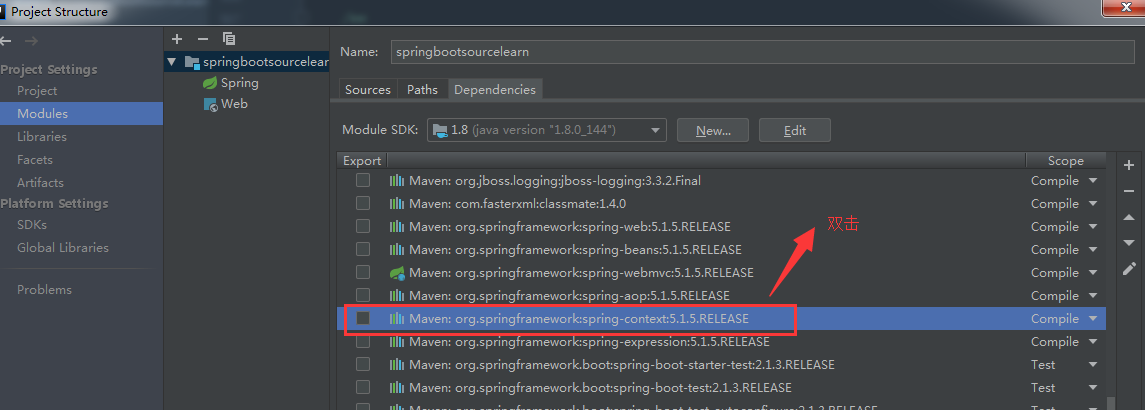Open Global Libraries settings
1145x410 pixels.
[63, 248]
